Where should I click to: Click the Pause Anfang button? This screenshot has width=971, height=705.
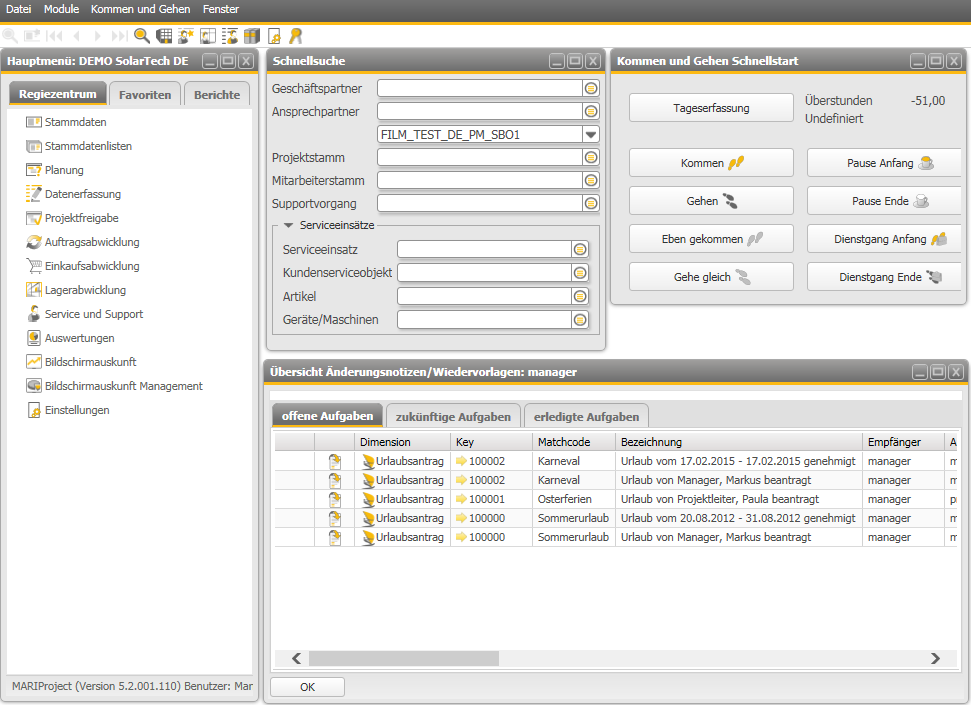click(x=884, y=163)
